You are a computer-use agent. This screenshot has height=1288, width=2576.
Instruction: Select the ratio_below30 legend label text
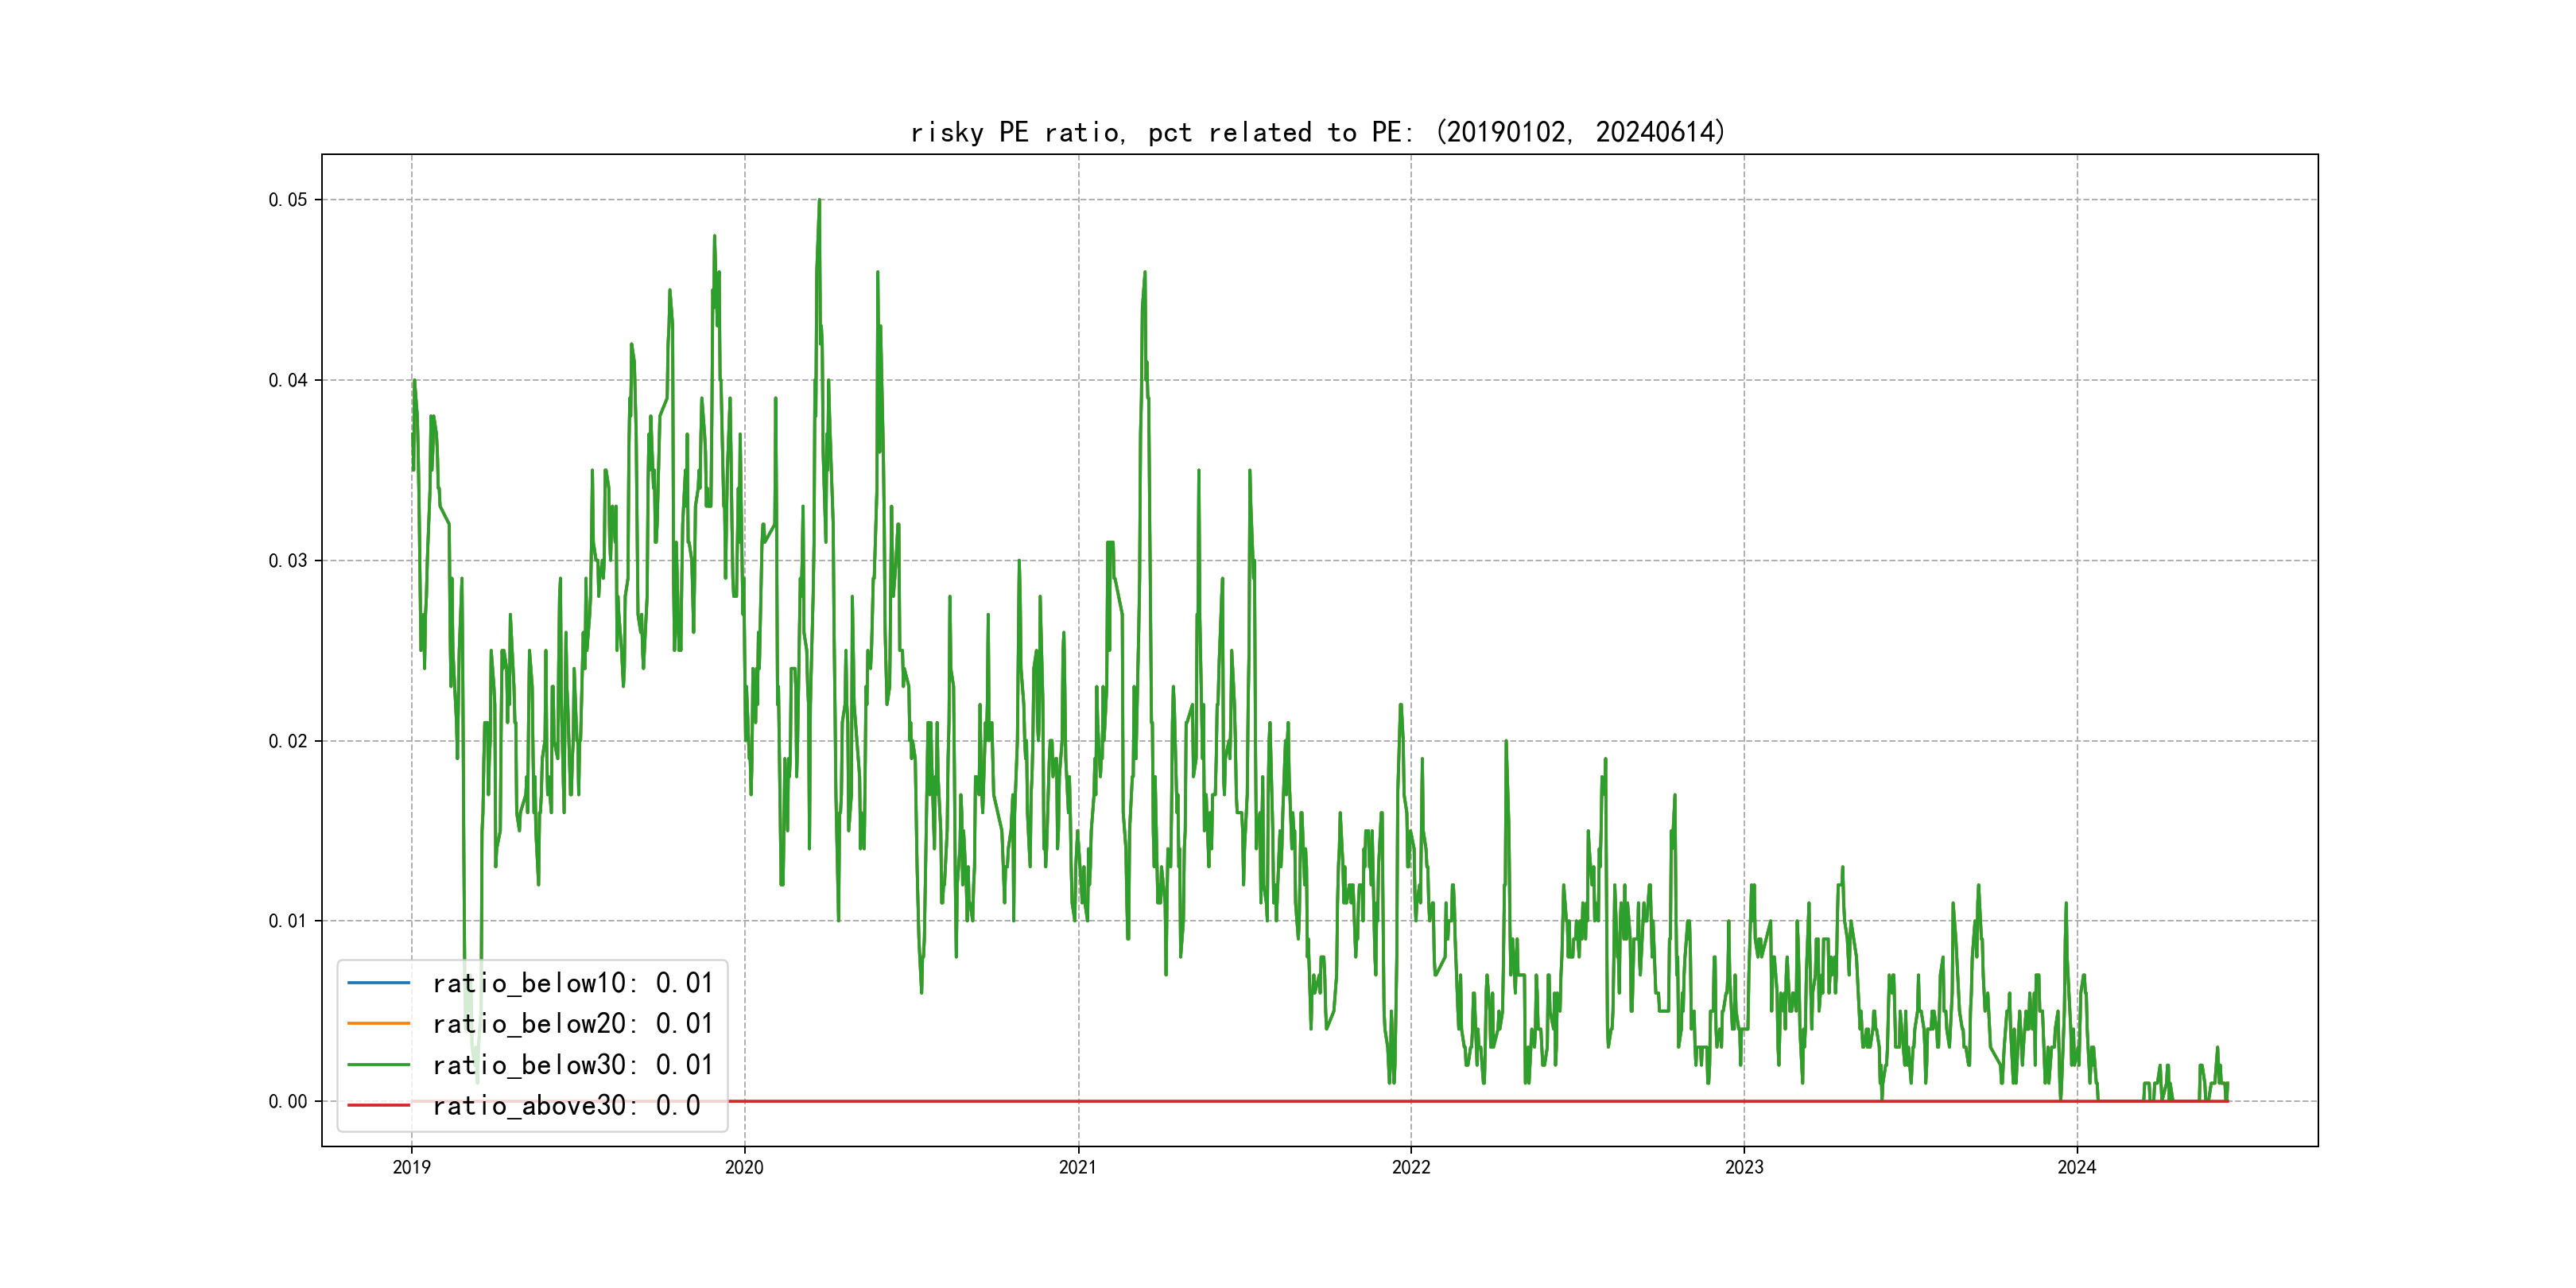572,1065
